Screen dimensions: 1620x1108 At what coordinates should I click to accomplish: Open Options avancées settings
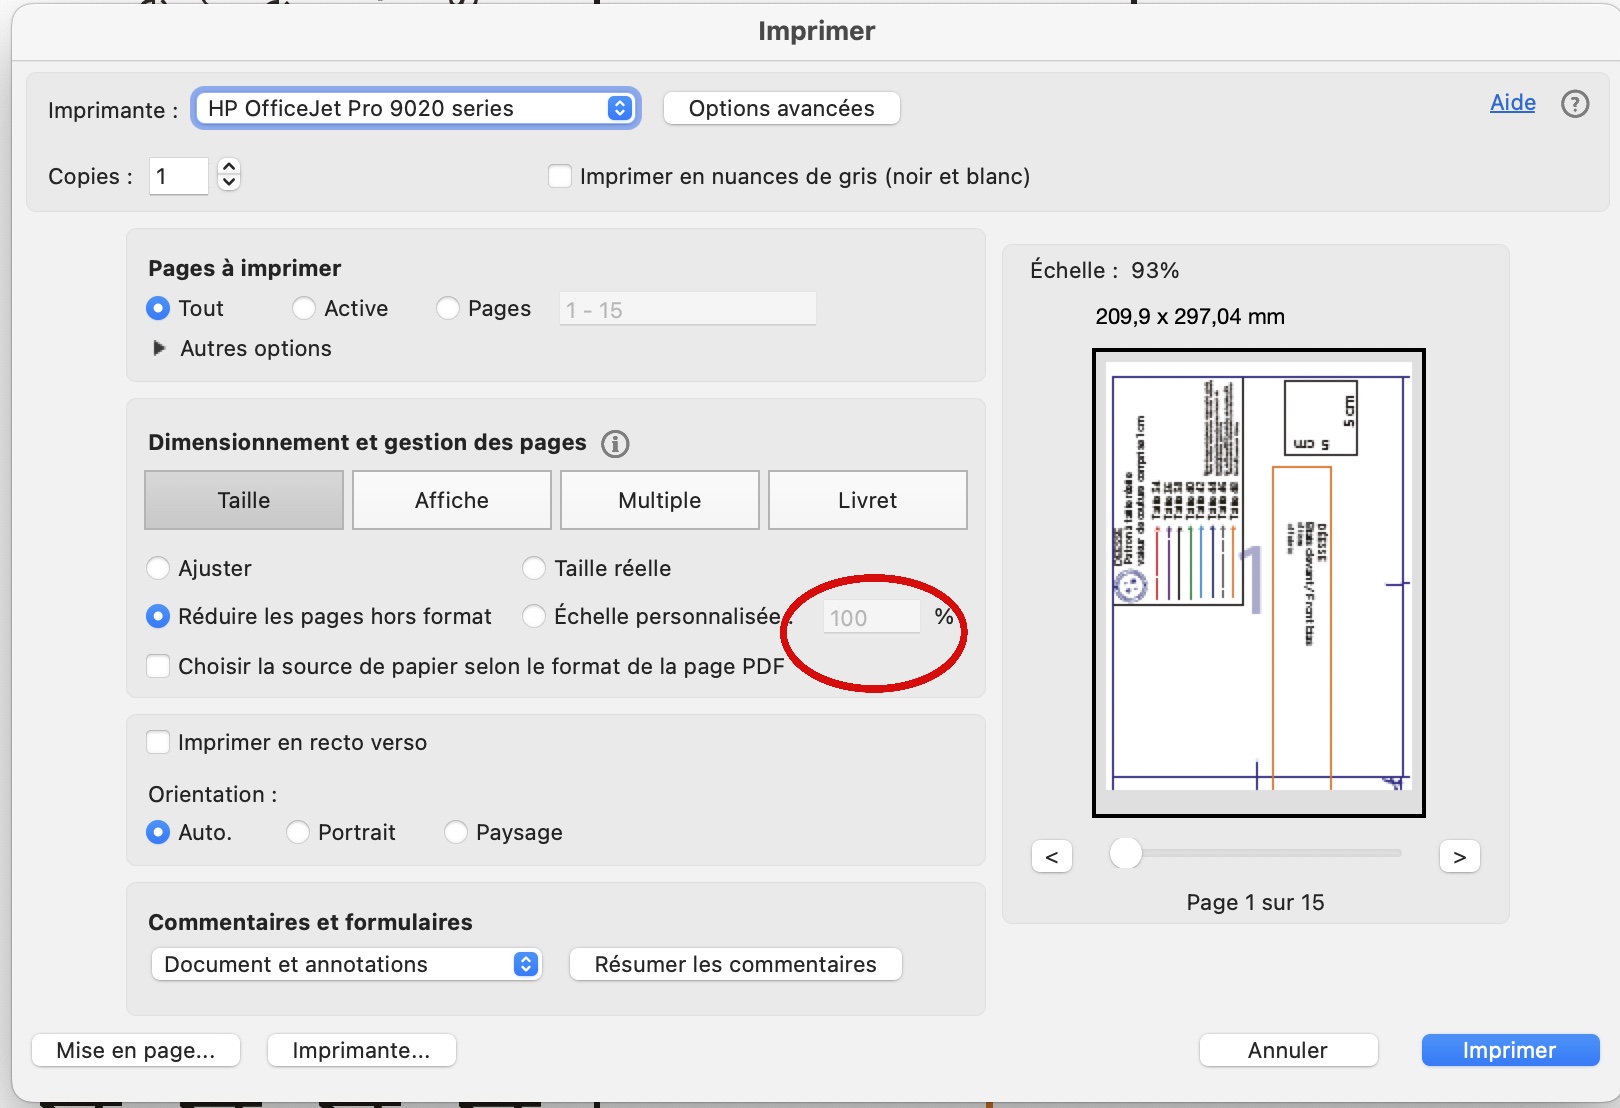781,108
